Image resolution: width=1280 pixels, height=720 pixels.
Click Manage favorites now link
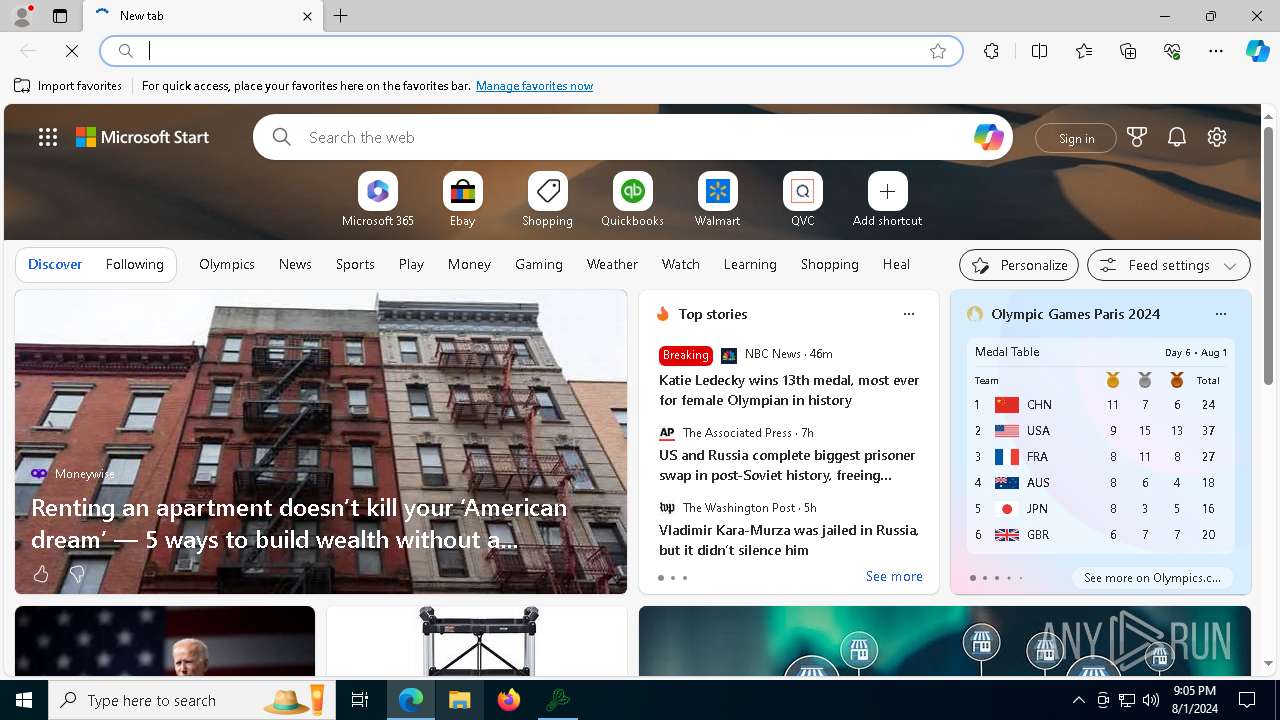click(534, 86)
